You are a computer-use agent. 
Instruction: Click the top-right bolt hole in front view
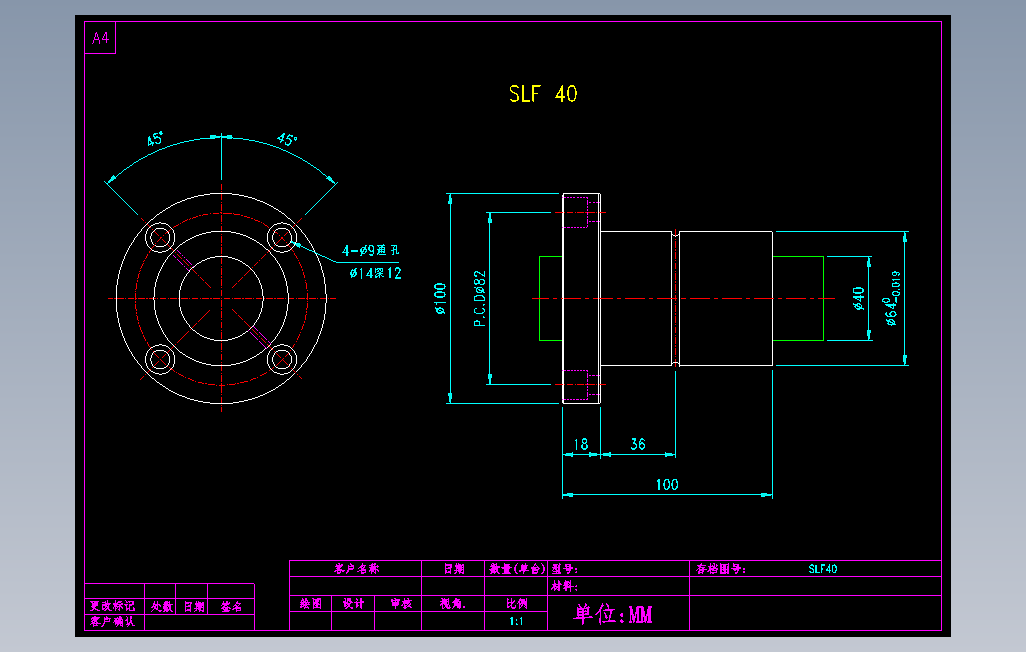[282, 238]
